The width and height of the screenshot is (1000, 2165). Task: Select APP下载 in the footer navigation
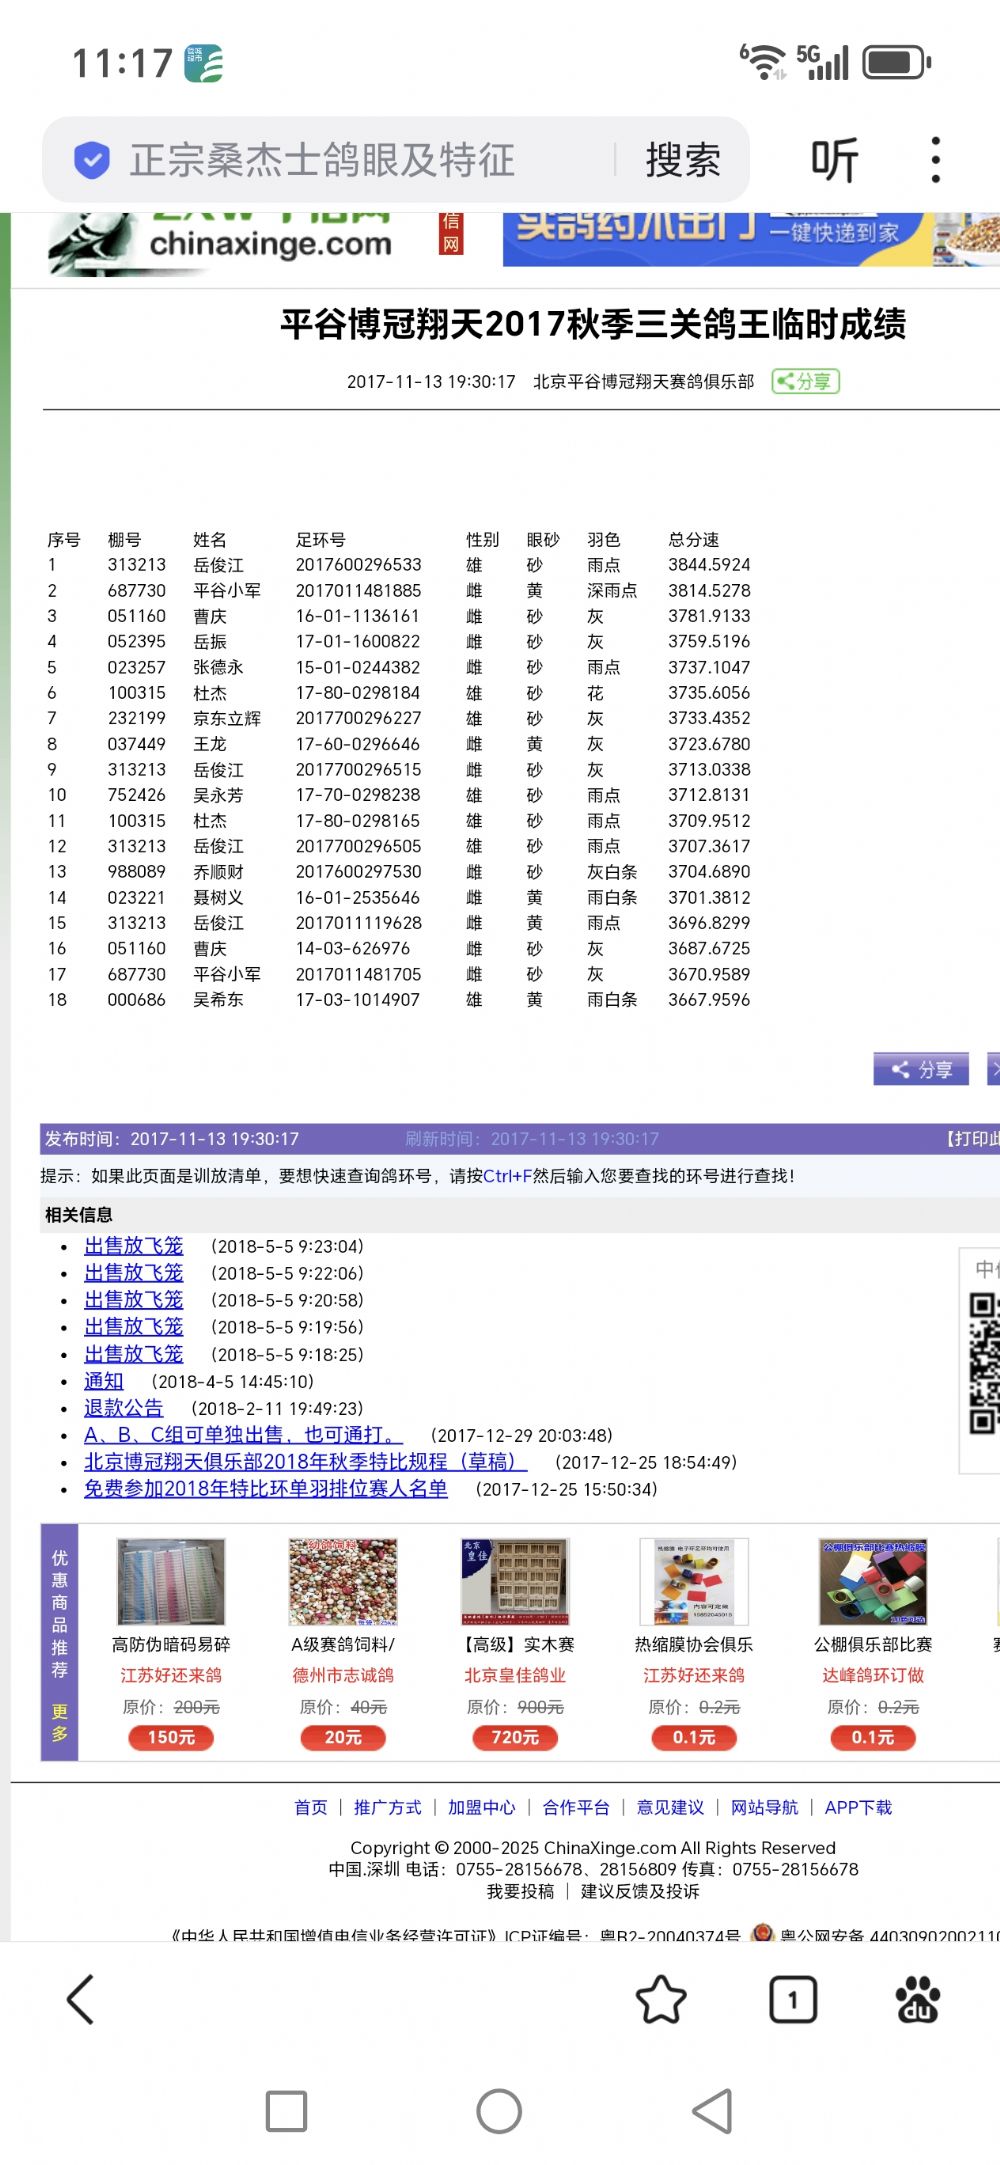(858, 1807)
